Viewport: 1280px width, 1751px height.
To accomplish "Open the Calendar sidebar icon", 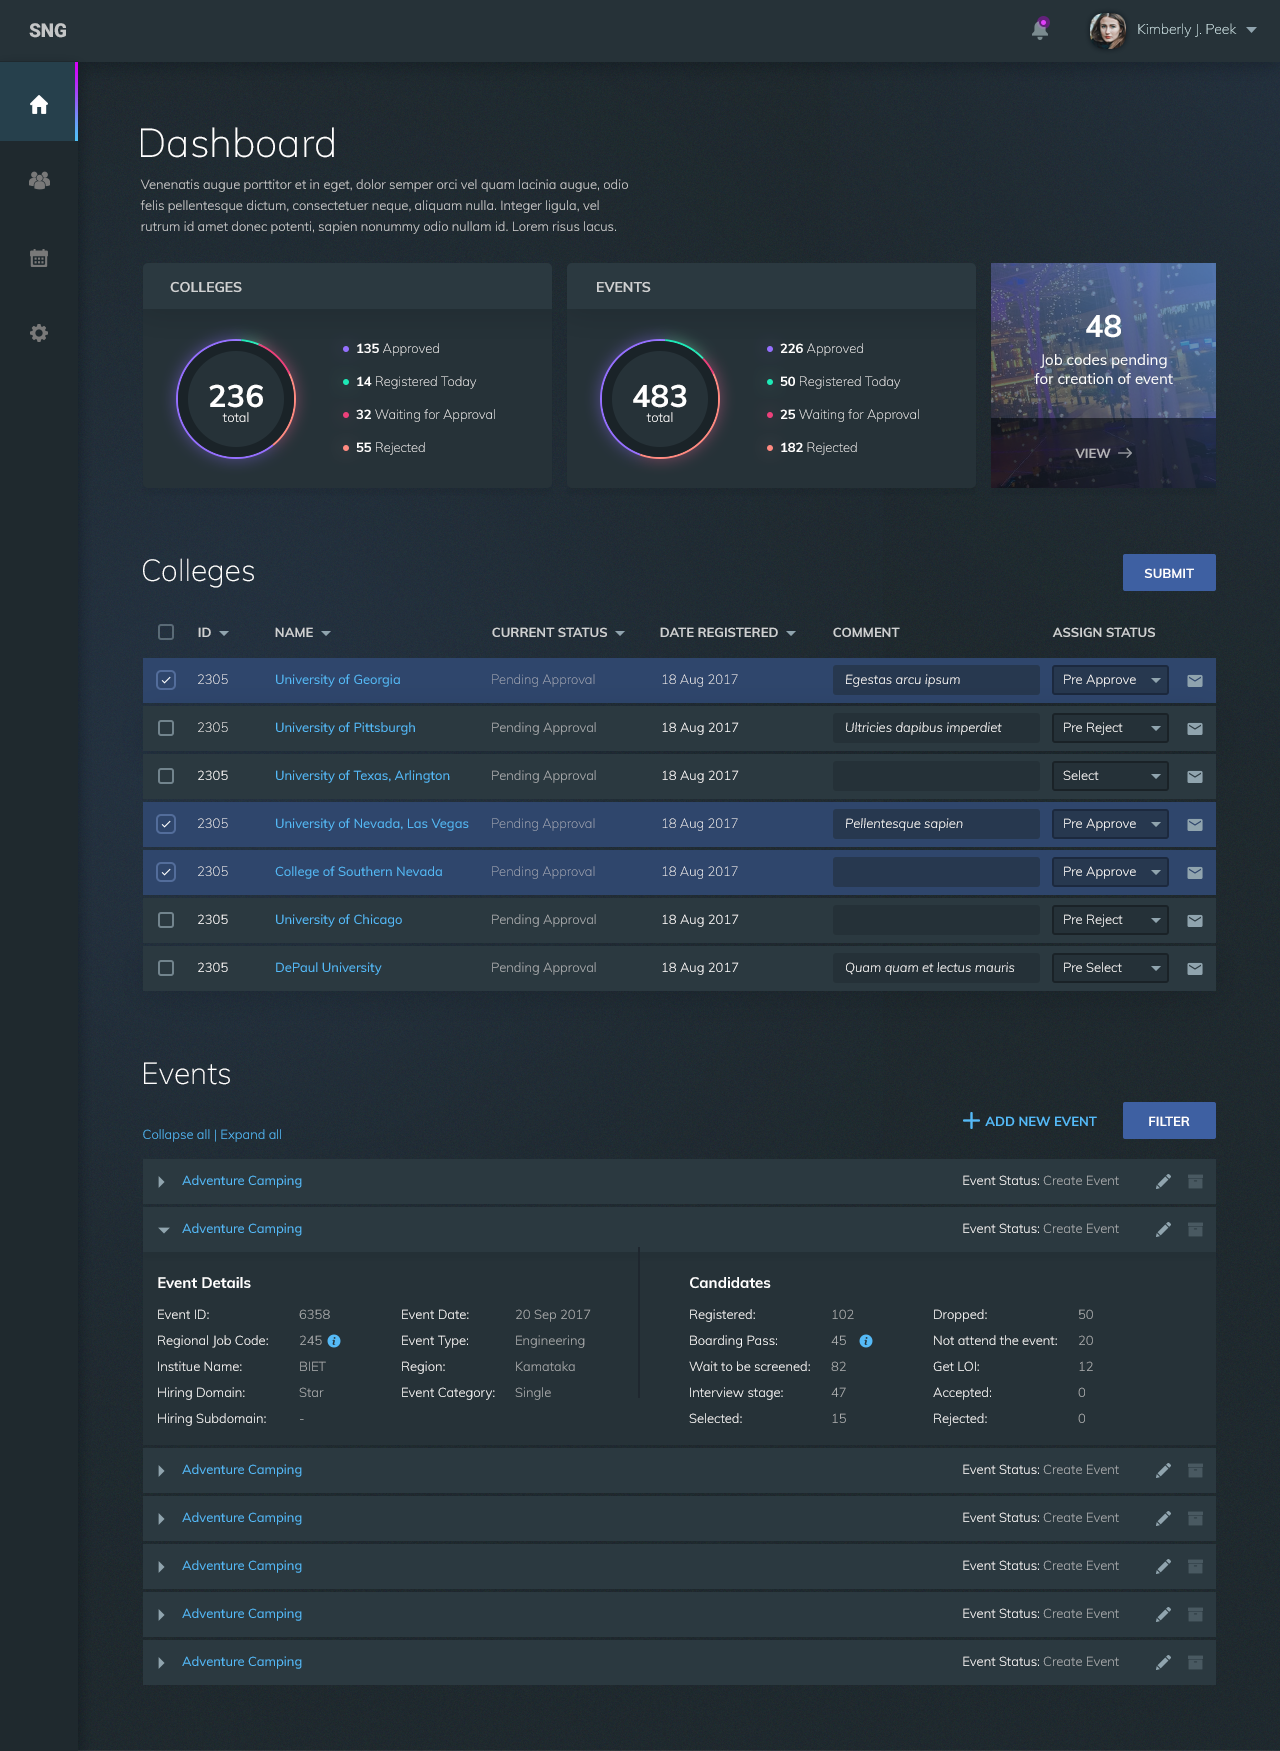I will coord(39,258).
